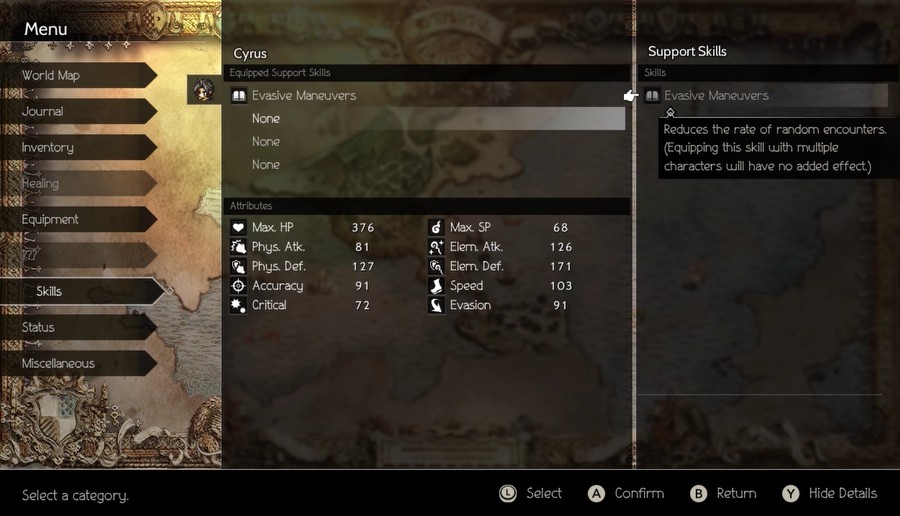
Task: Click the Evasion attribute icon
Action: 436,305
